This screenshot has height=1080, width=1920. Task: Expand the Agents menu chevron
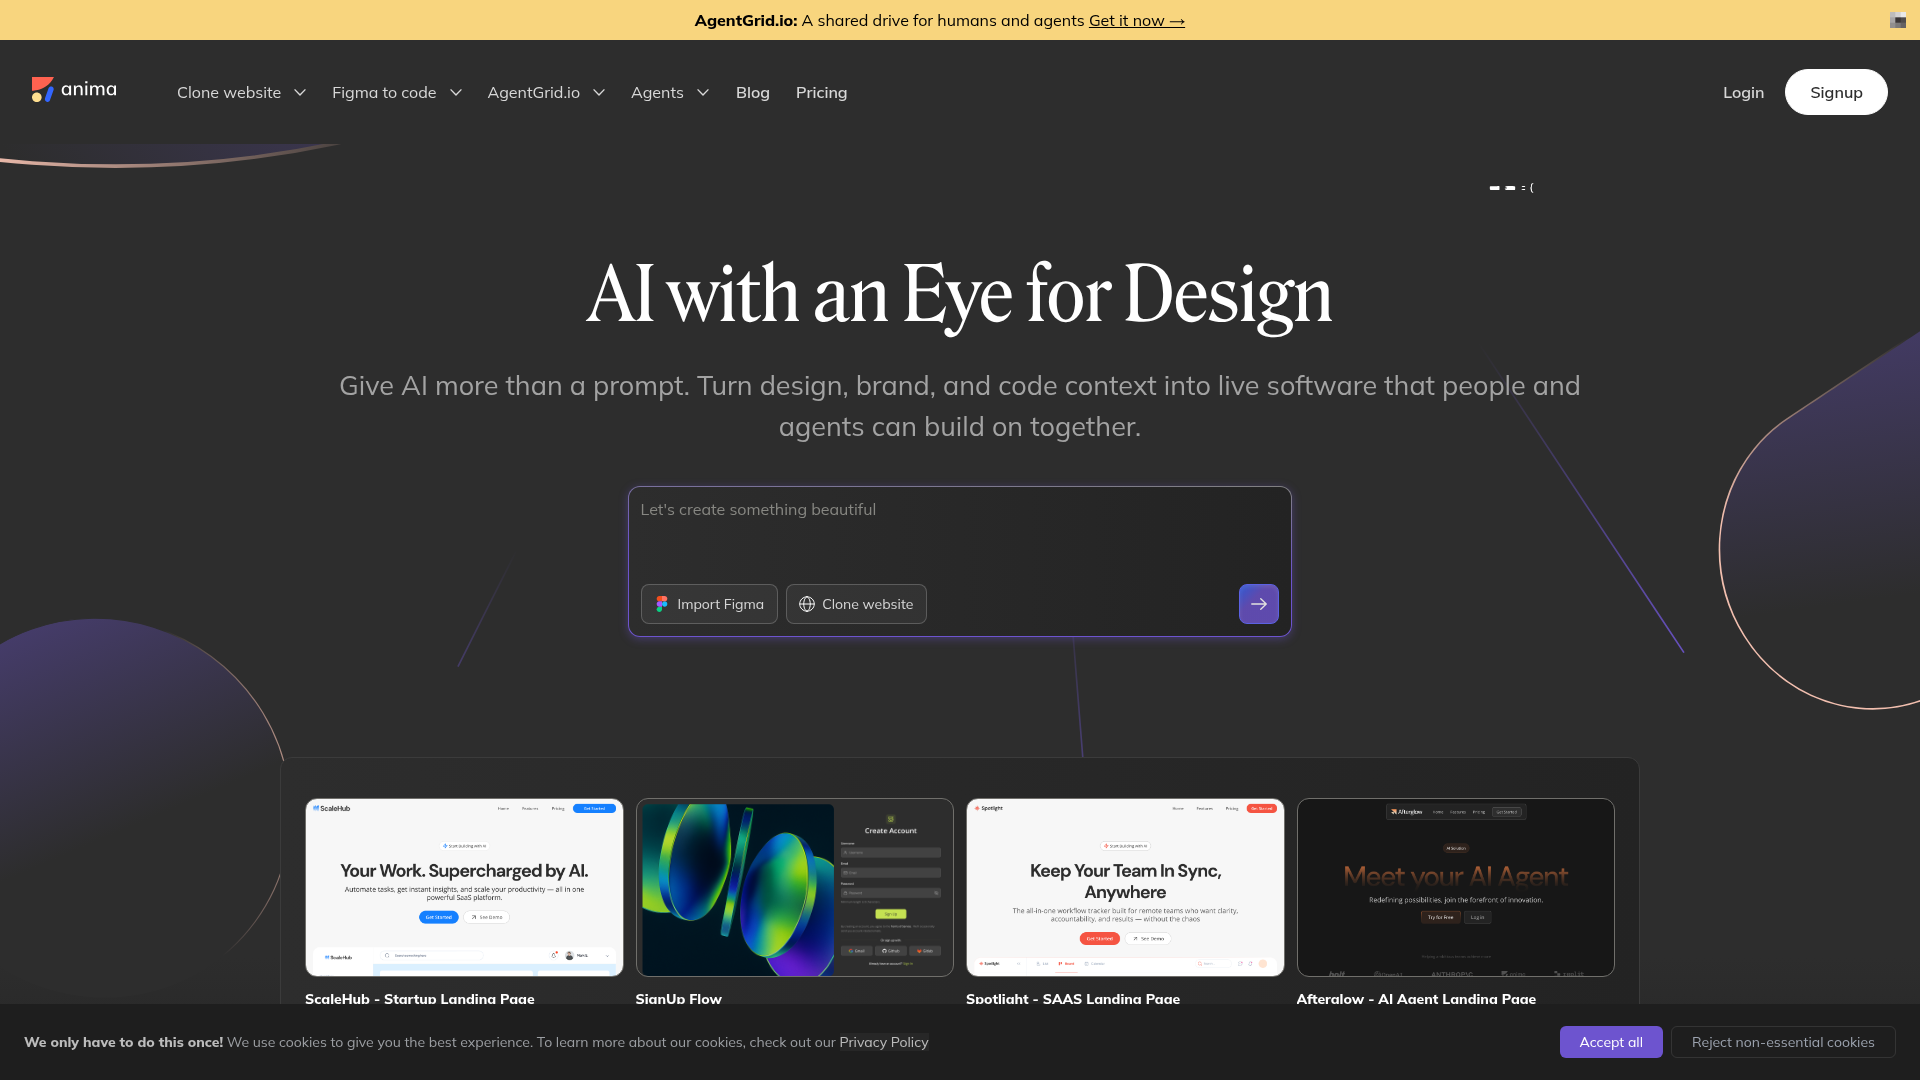click(x=703, y=93)
